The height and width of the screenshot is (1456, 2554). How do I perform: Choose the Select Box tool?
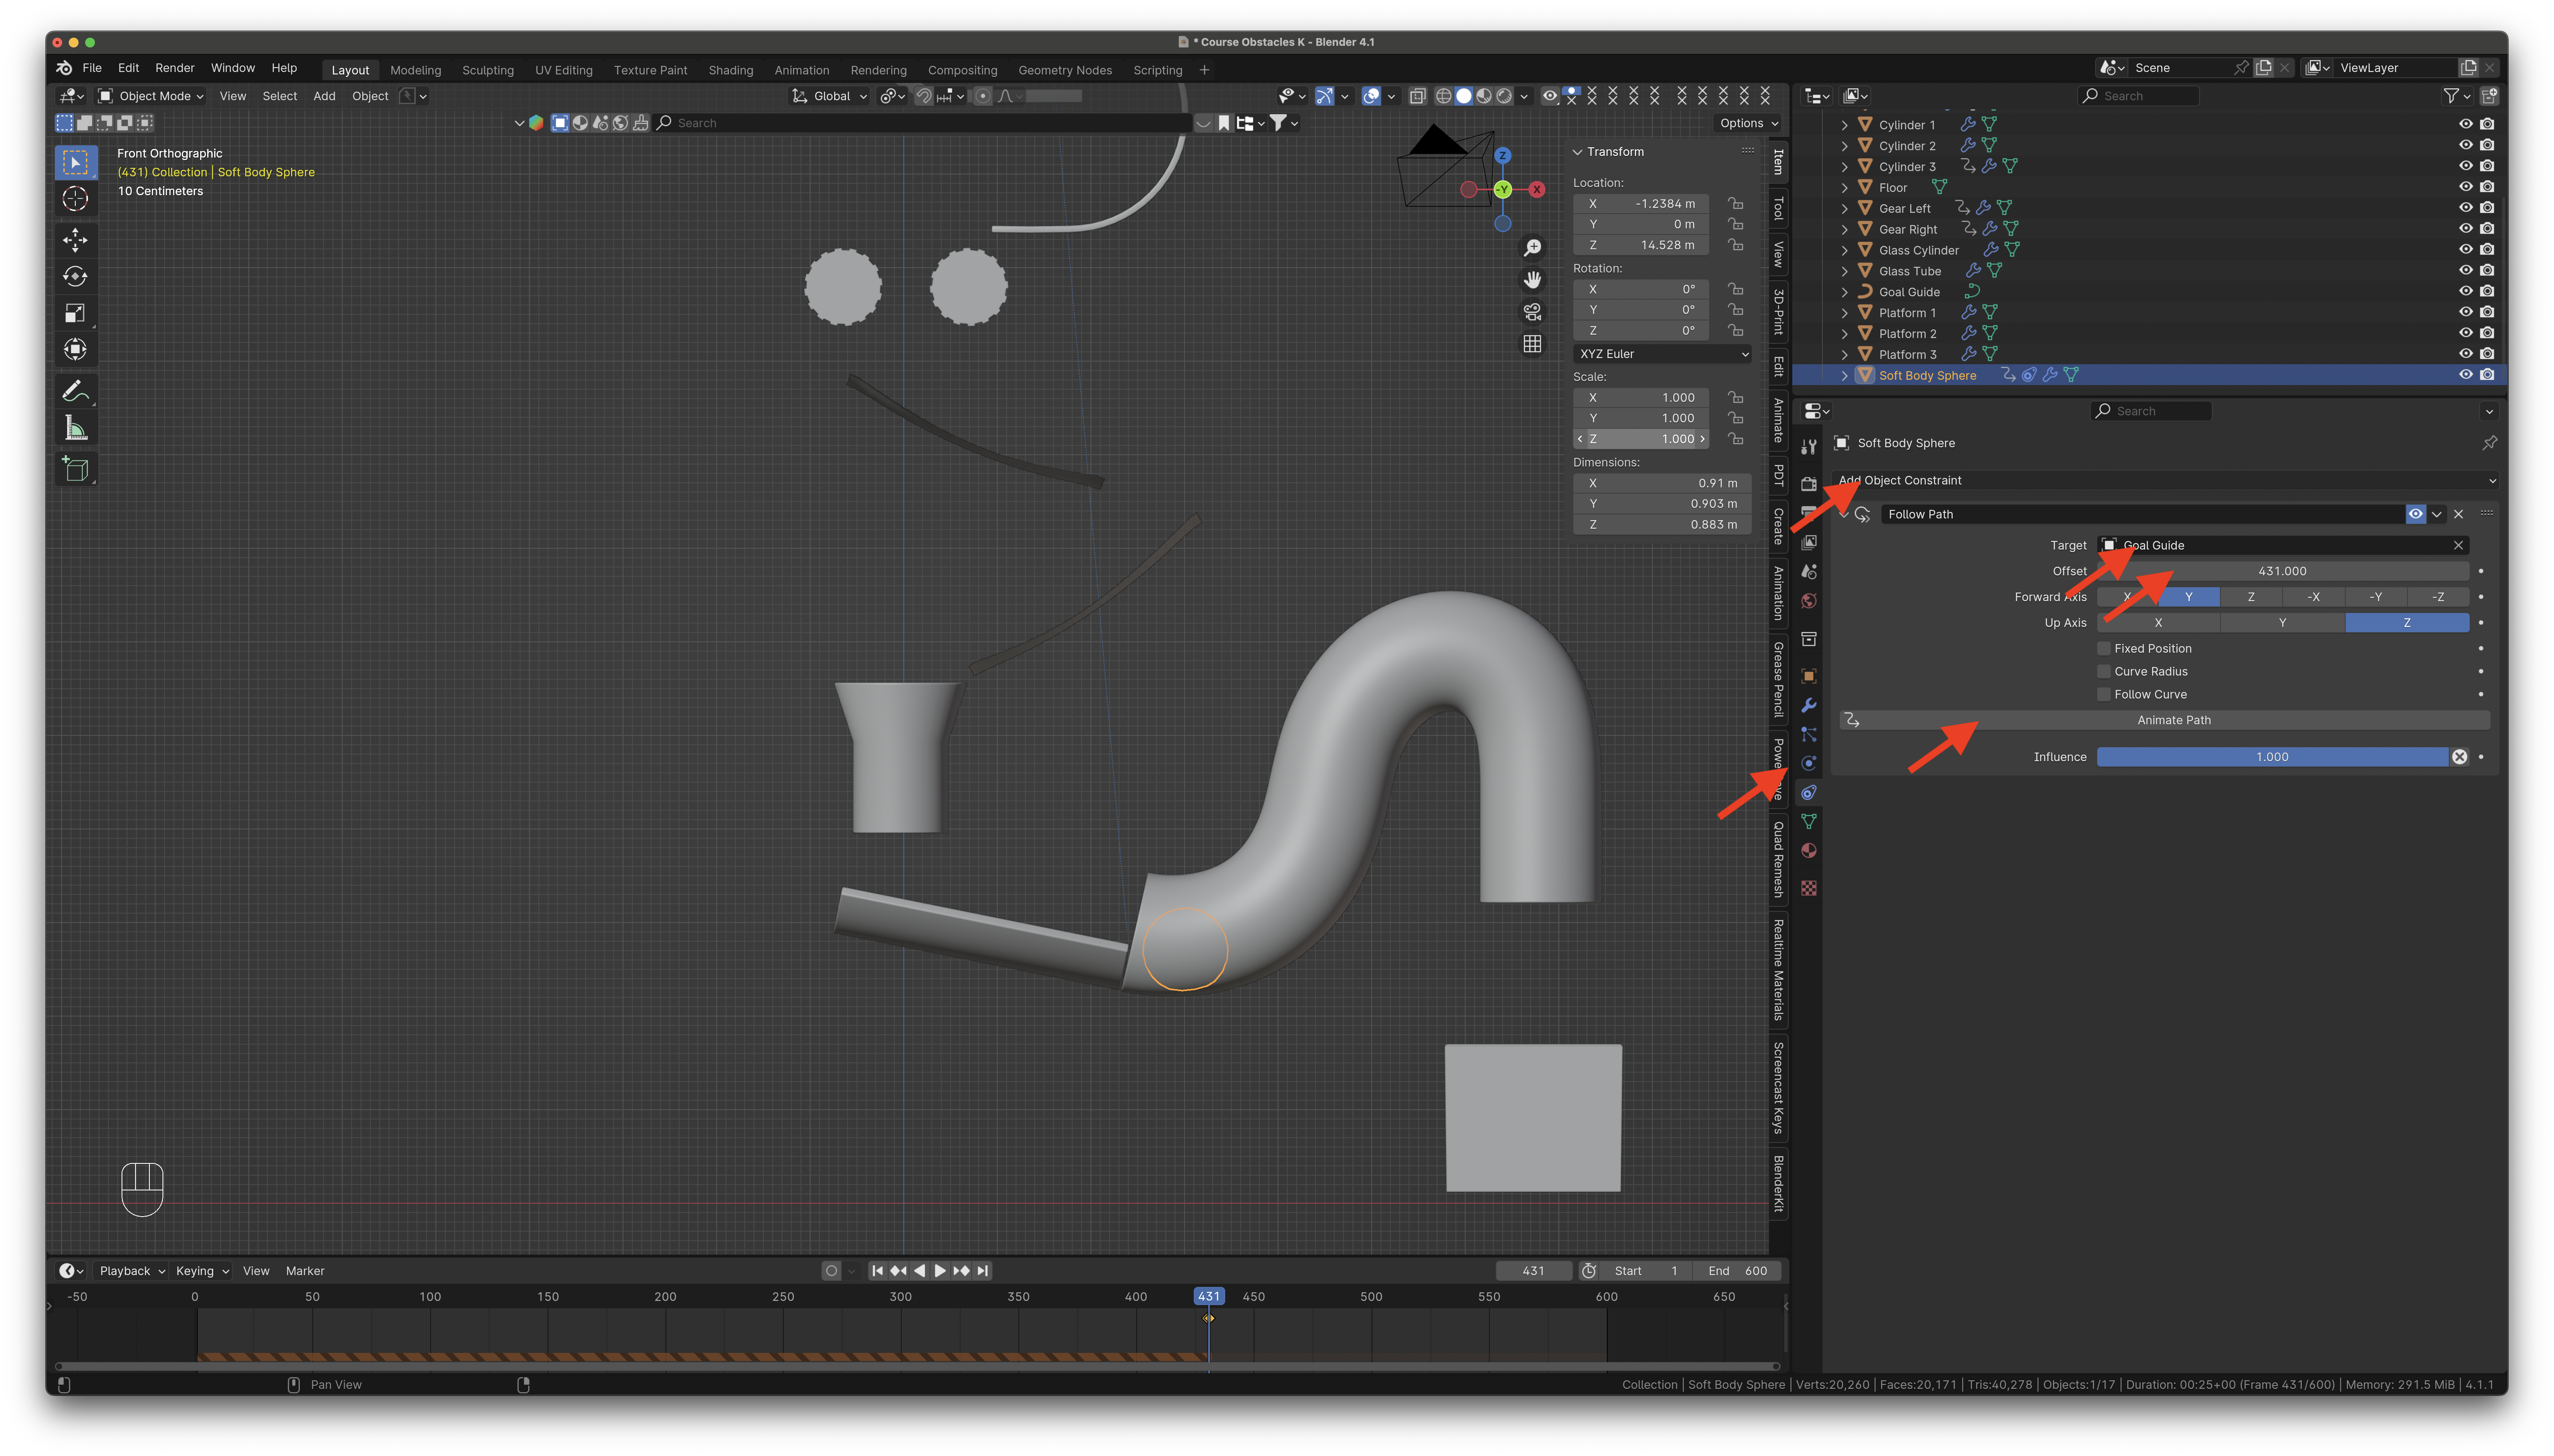point(75,162)
